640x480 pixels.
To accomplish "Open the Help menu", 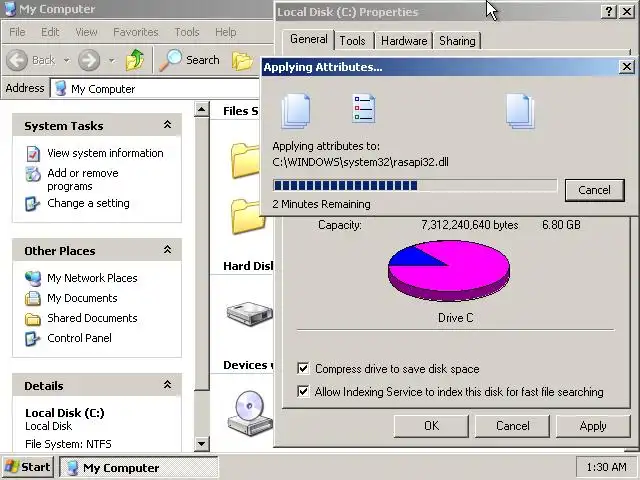I will [225, 32].
